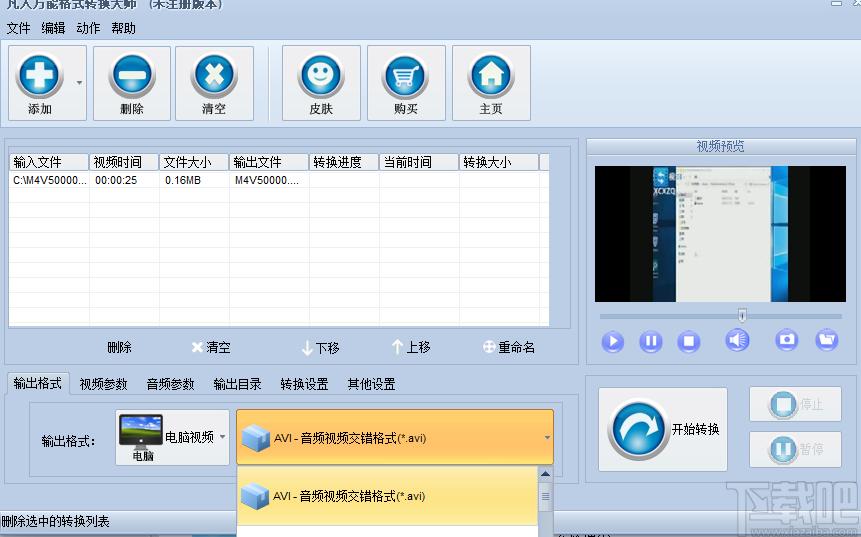Click the 停止 stop button
The height and width of the screenshot is (537, 861).
pyautogui.click(x=795, y=404)
